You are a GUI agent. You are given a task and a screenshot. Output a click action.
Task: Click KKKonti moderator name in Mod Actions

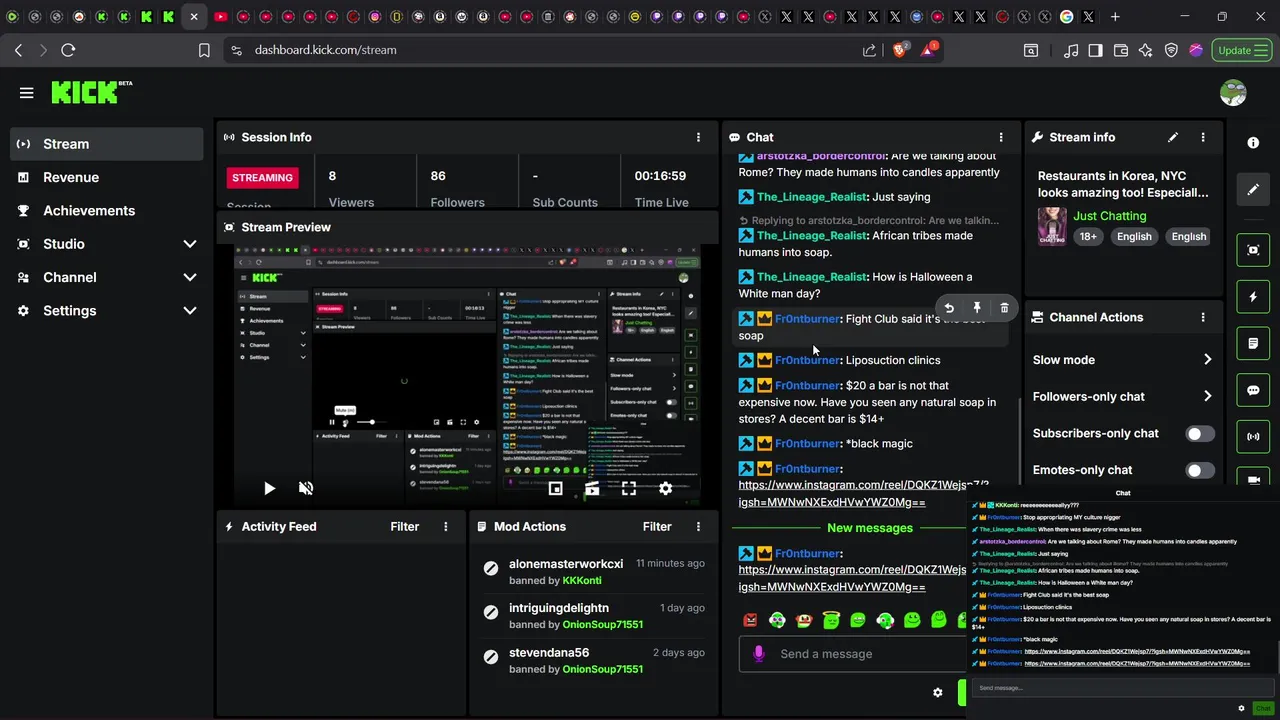(x=582, y=581)
